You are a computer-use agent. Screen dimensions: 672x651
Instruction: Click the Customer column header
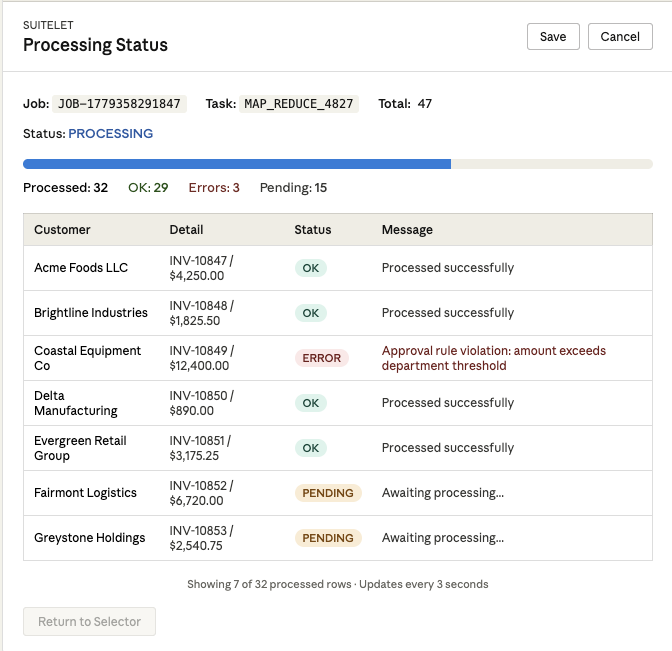tap(62, 230)
